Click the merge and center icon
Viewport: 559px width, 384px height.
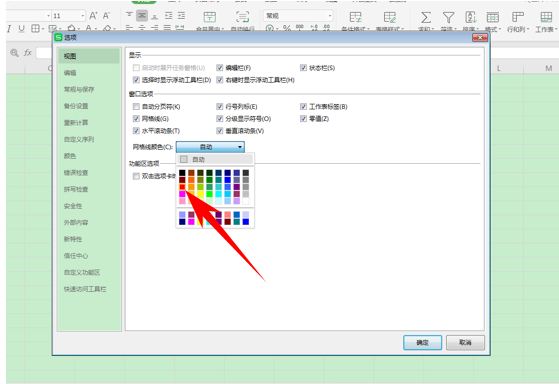(x=210, y=17)
